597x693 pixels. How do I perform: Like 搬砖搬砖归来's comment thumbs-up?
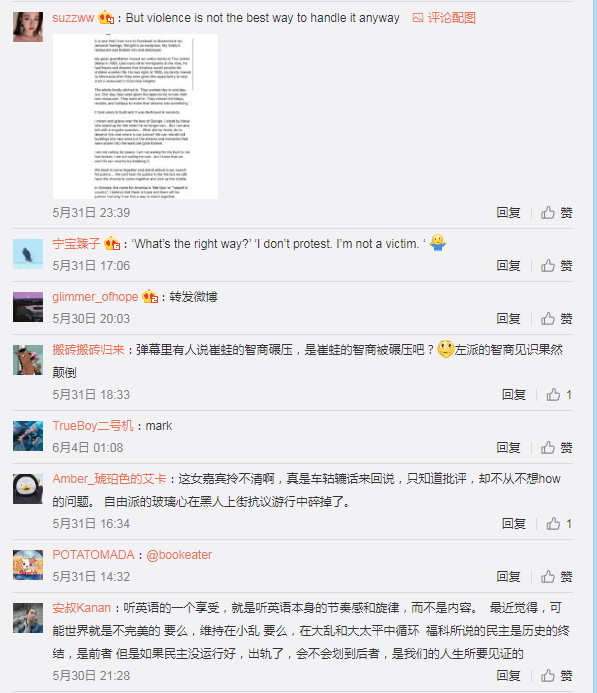click(559, 395)
